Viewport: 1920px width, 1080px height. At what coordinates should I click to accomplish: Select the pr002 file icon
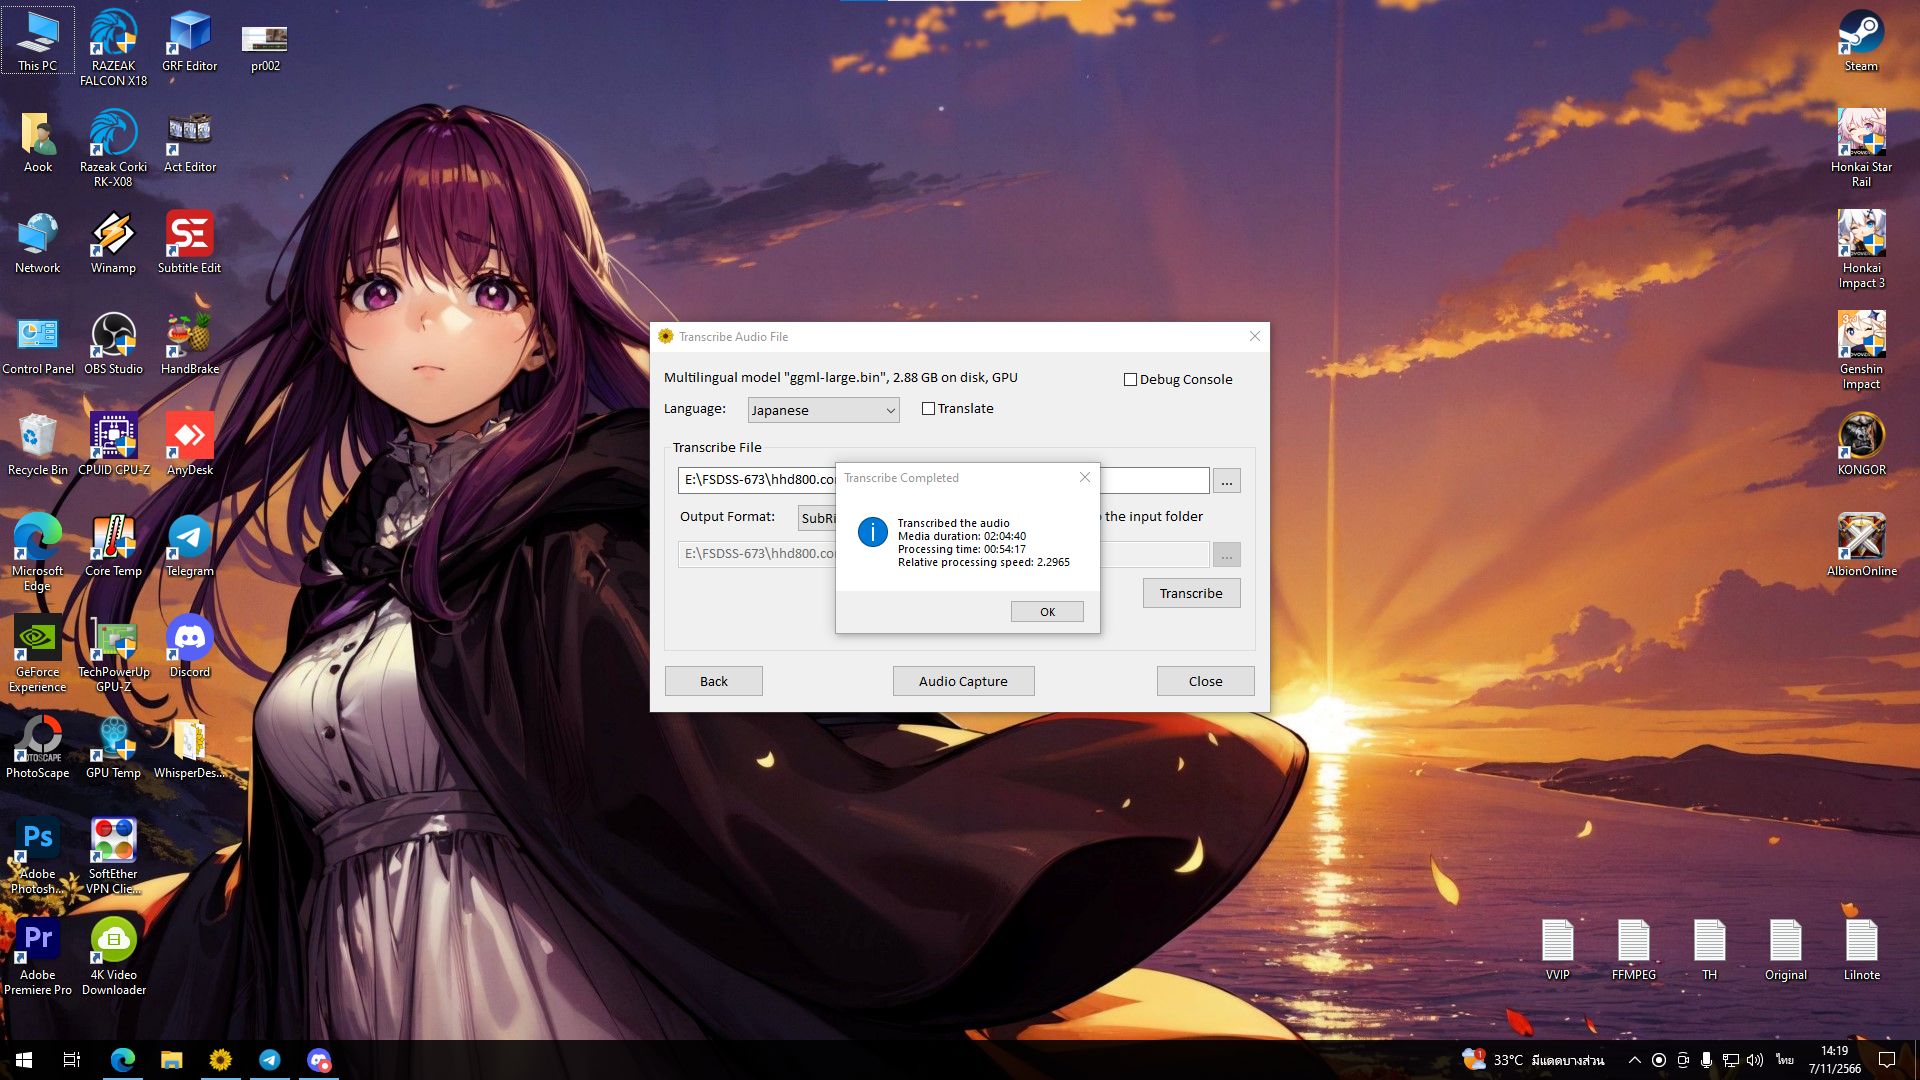pos(265,47)
